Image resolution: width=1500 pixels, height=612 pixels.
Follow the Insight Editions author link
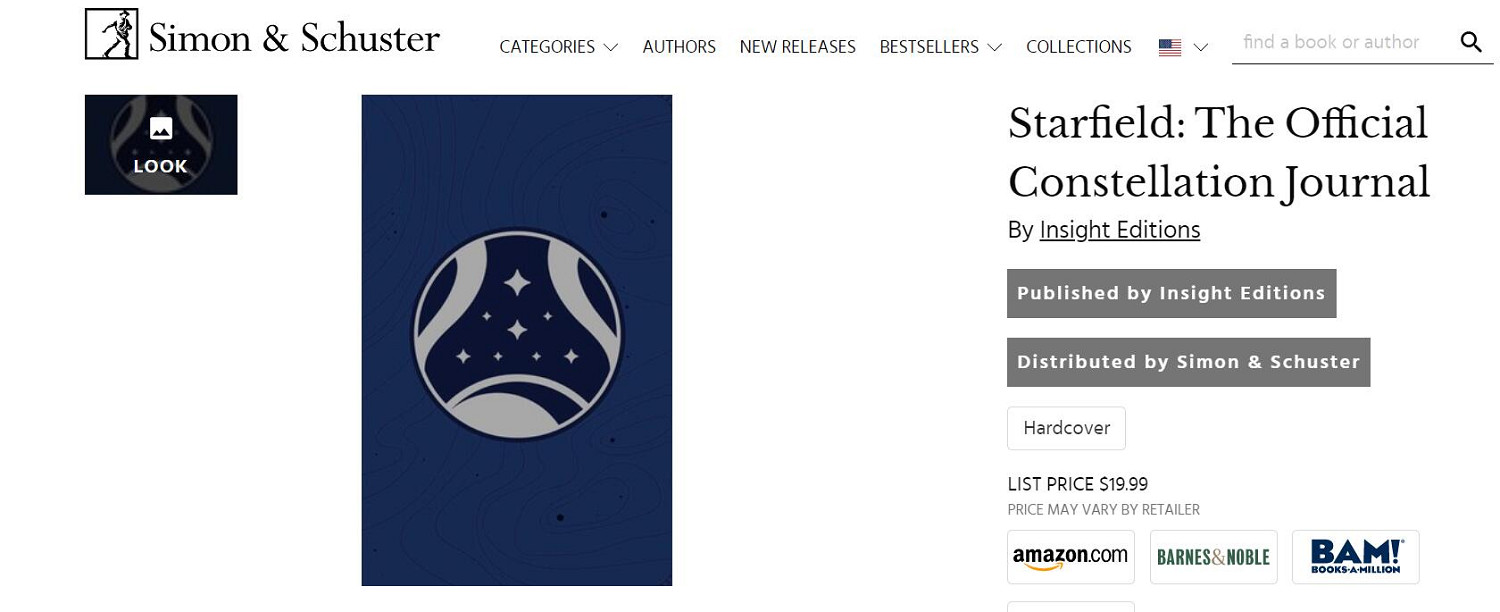(x=1119, y=230)
